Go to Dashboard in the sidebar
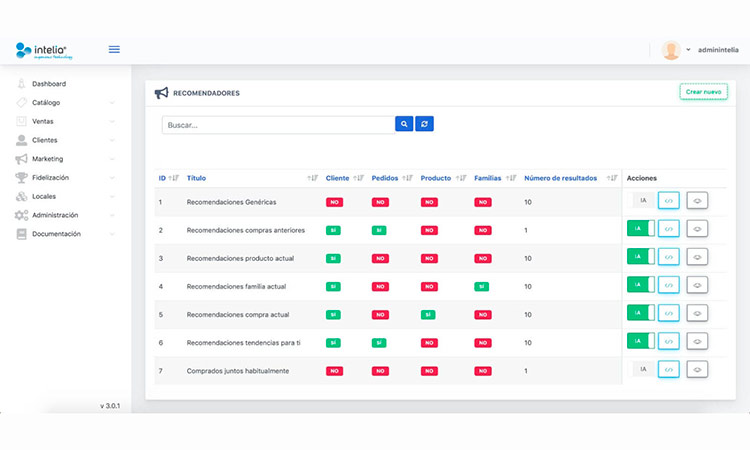The image size is (750, 450). (x=49, y=84)
